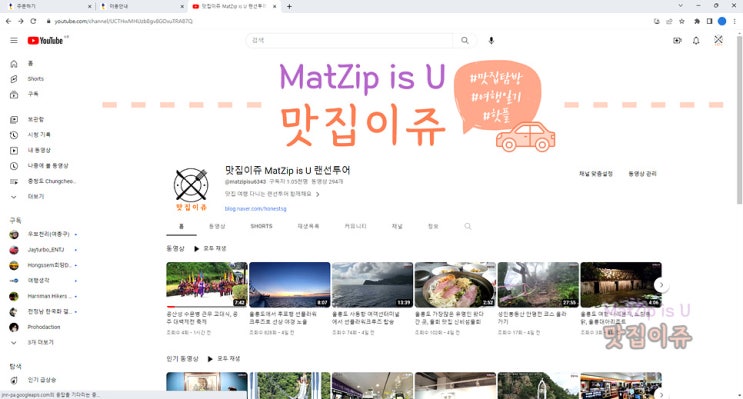Open the 7:42 parade video thumbnail
743x399 pixels.
click(x=207, y=284)
